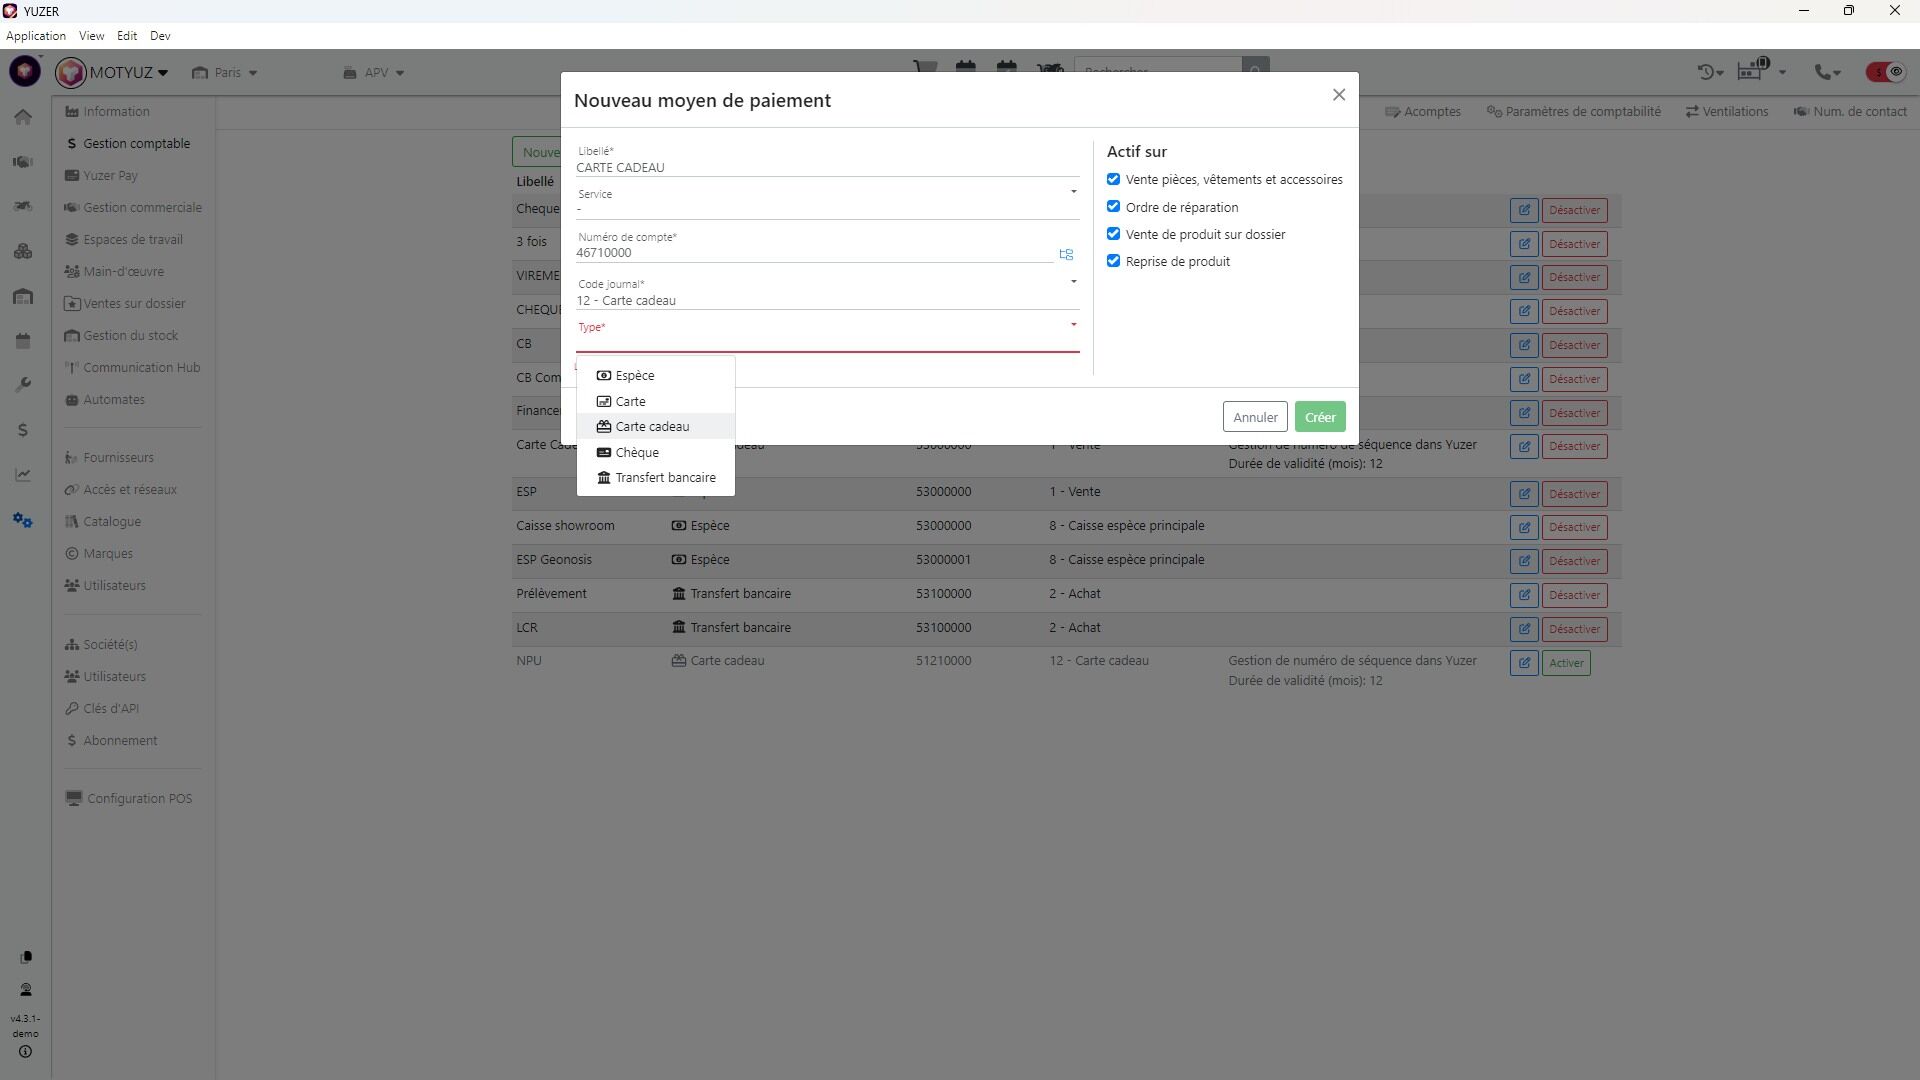Click dollar sign icon in left sidebar
This screenshot has width=1920, height=1080.
tap(23, 430)
